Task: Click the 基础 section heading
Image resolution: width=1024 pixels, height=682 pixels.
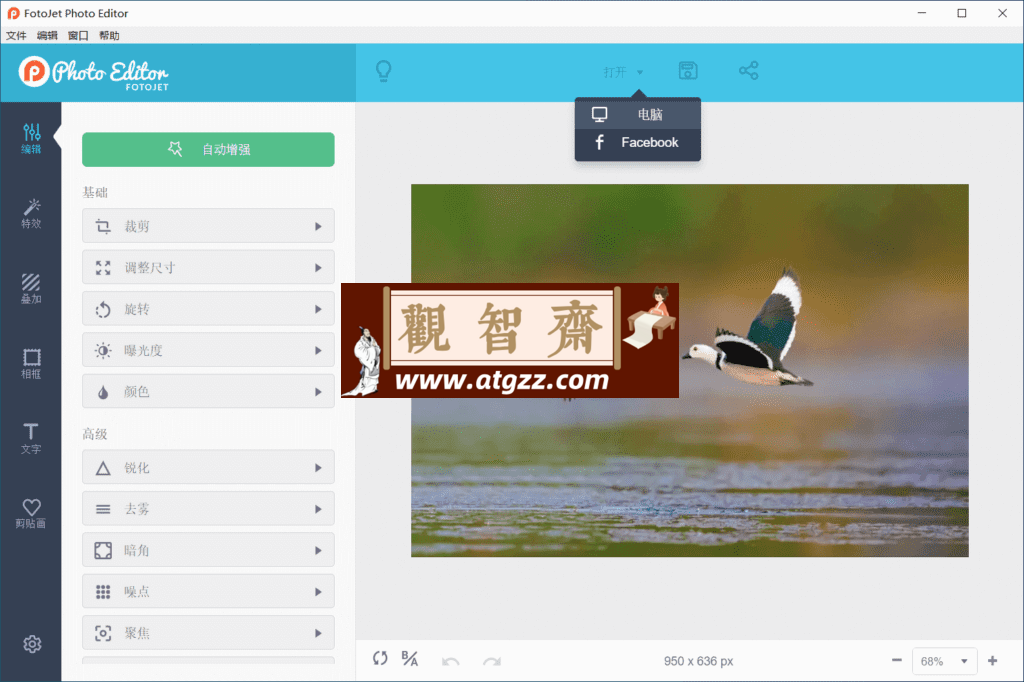Action: pyautogui.click(x=95, y=192)
